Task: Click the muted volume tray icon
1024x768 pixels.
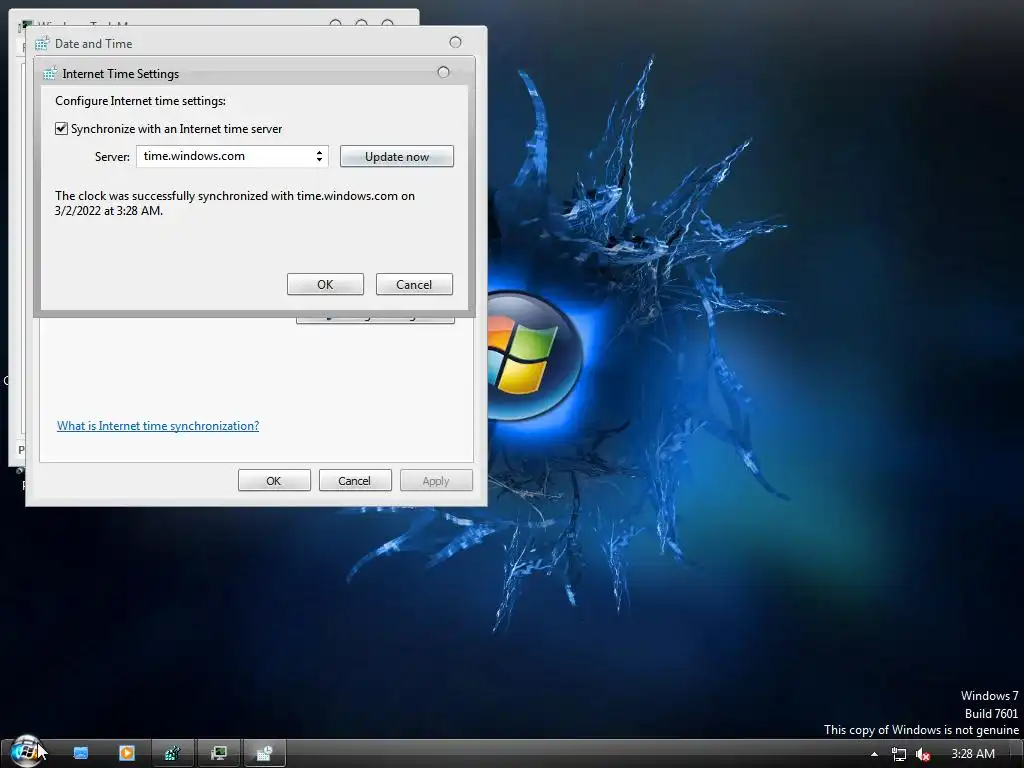Action: pyautogui.click(x=923, y=754)
